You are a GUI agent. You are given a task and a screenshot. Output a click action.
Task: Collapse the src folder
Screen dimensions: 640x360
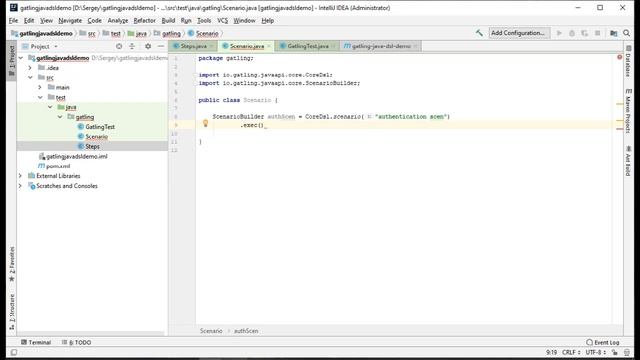point(30,78)
